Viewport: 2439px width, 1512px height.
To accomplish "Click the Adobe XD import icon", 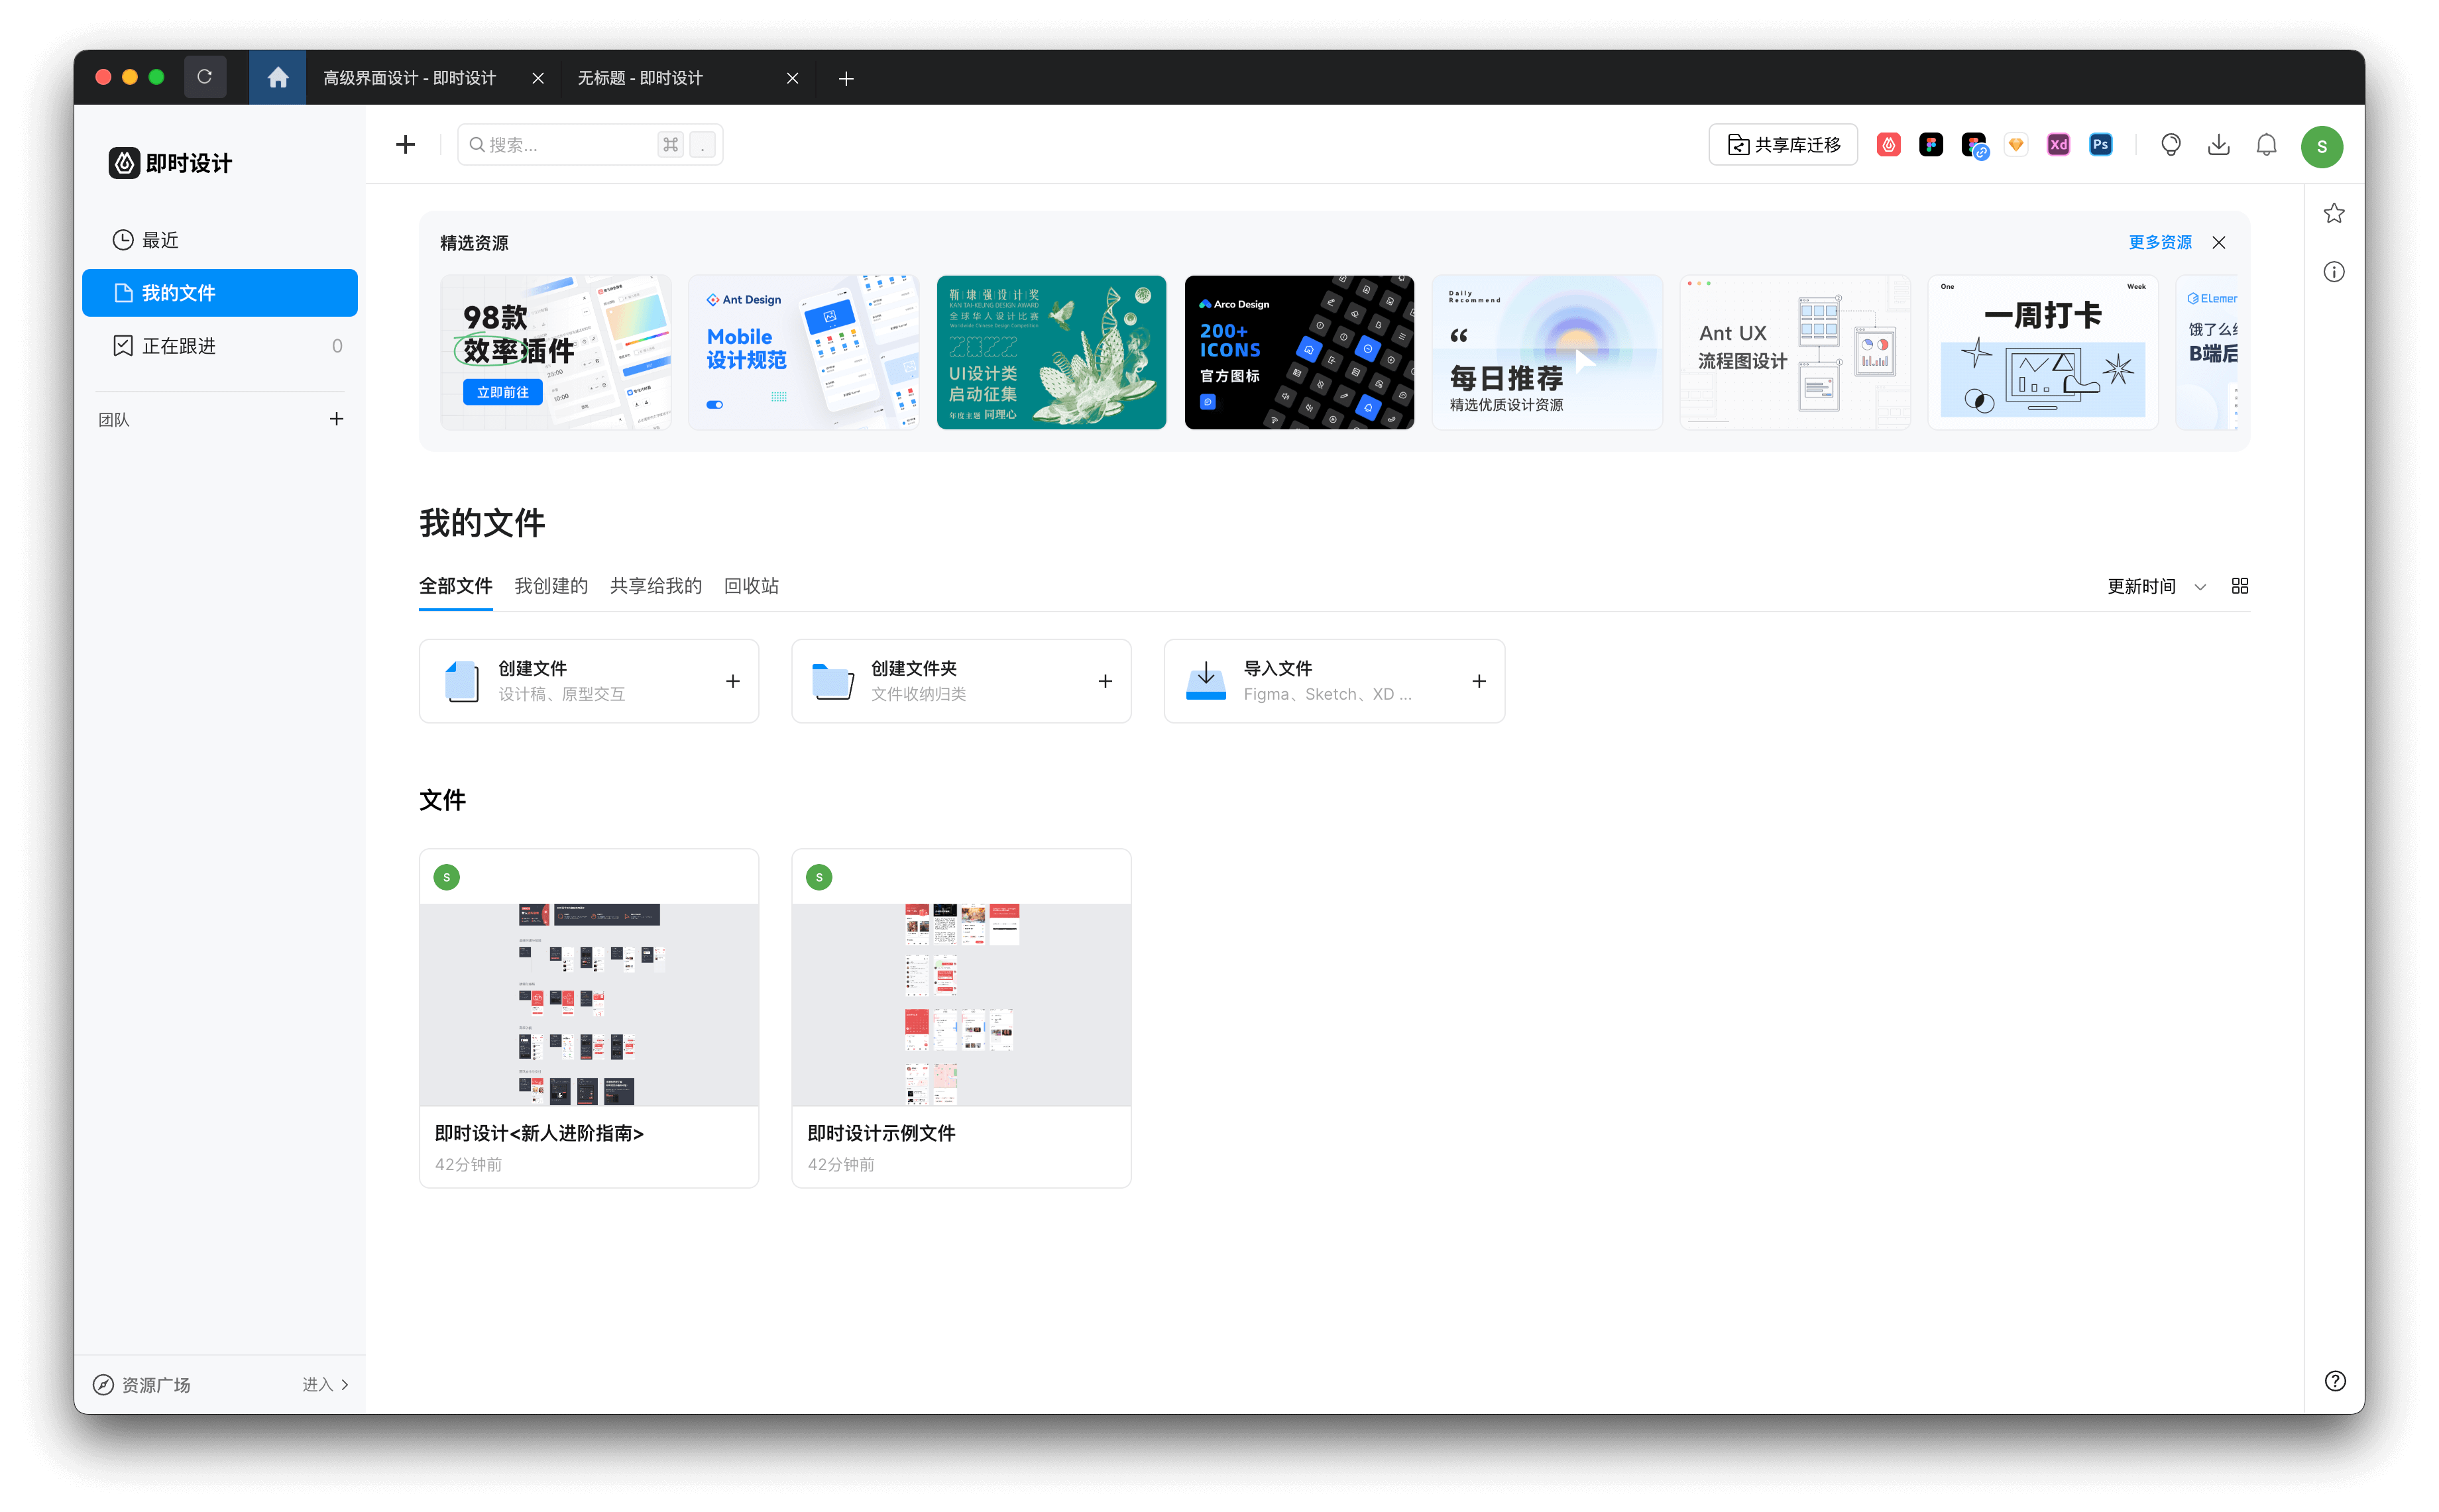I will pos(2057,145).
